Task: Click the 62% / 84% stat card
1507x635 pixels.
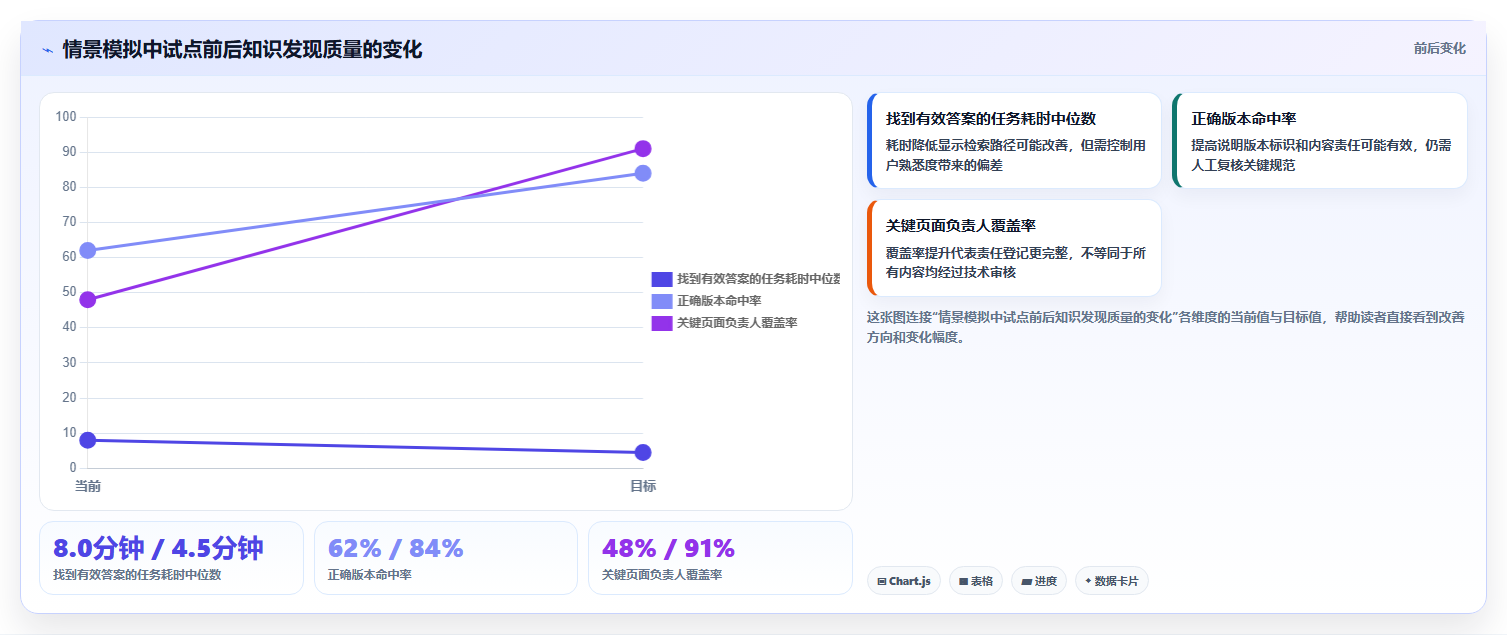Action: (446, 558)
